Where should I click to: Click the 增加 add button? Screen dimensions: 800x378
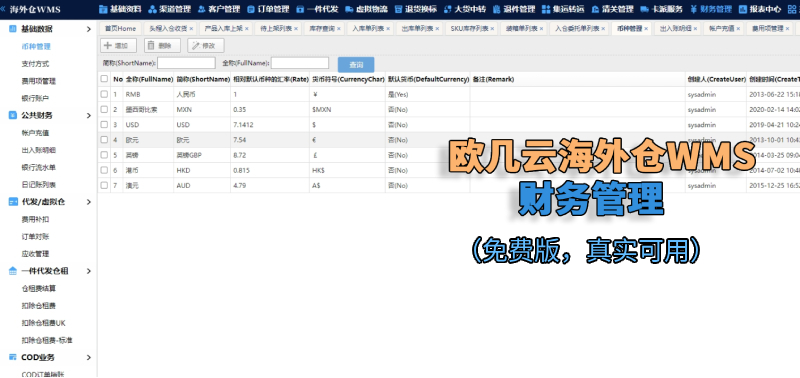tap(118, 45)
